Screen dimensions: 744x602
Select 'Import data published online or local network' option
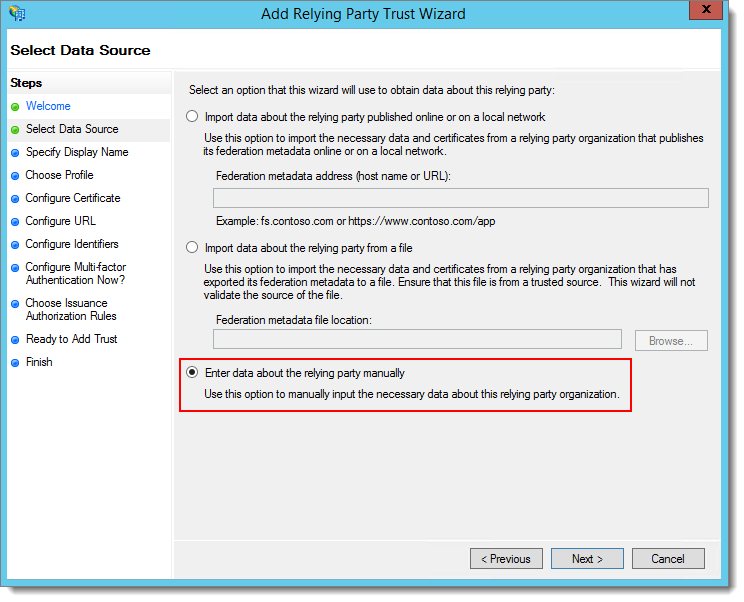[x=192, y=117]
